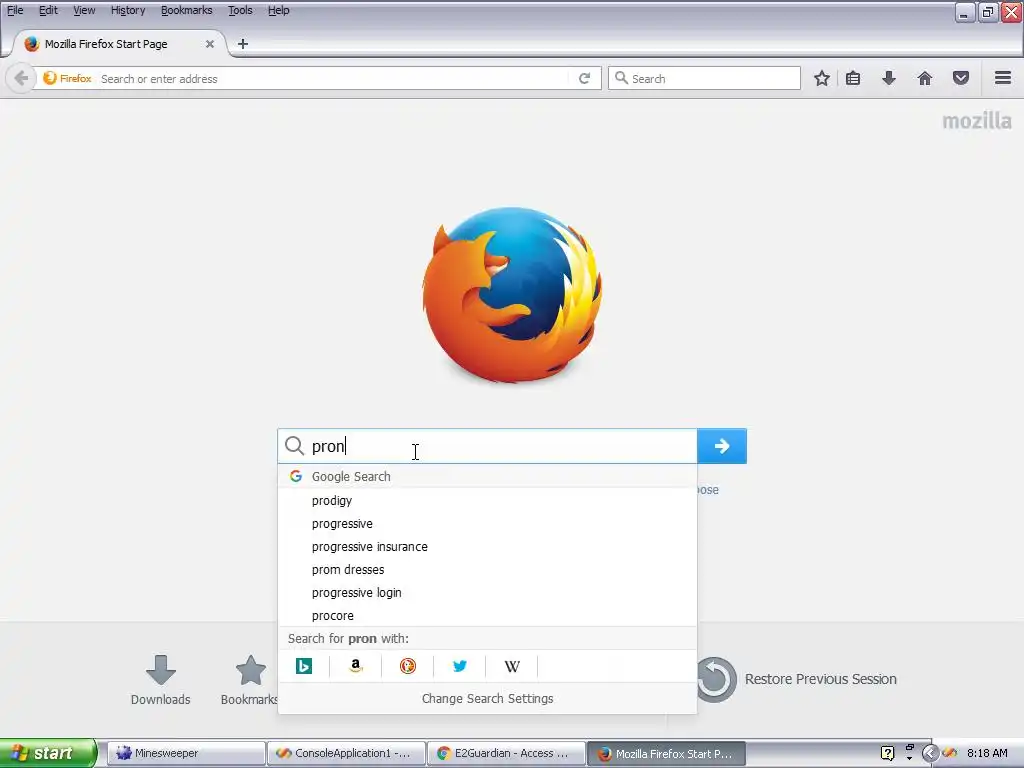The image size is (1024, 768).
Task: Open the History menu
Action: 128,10
